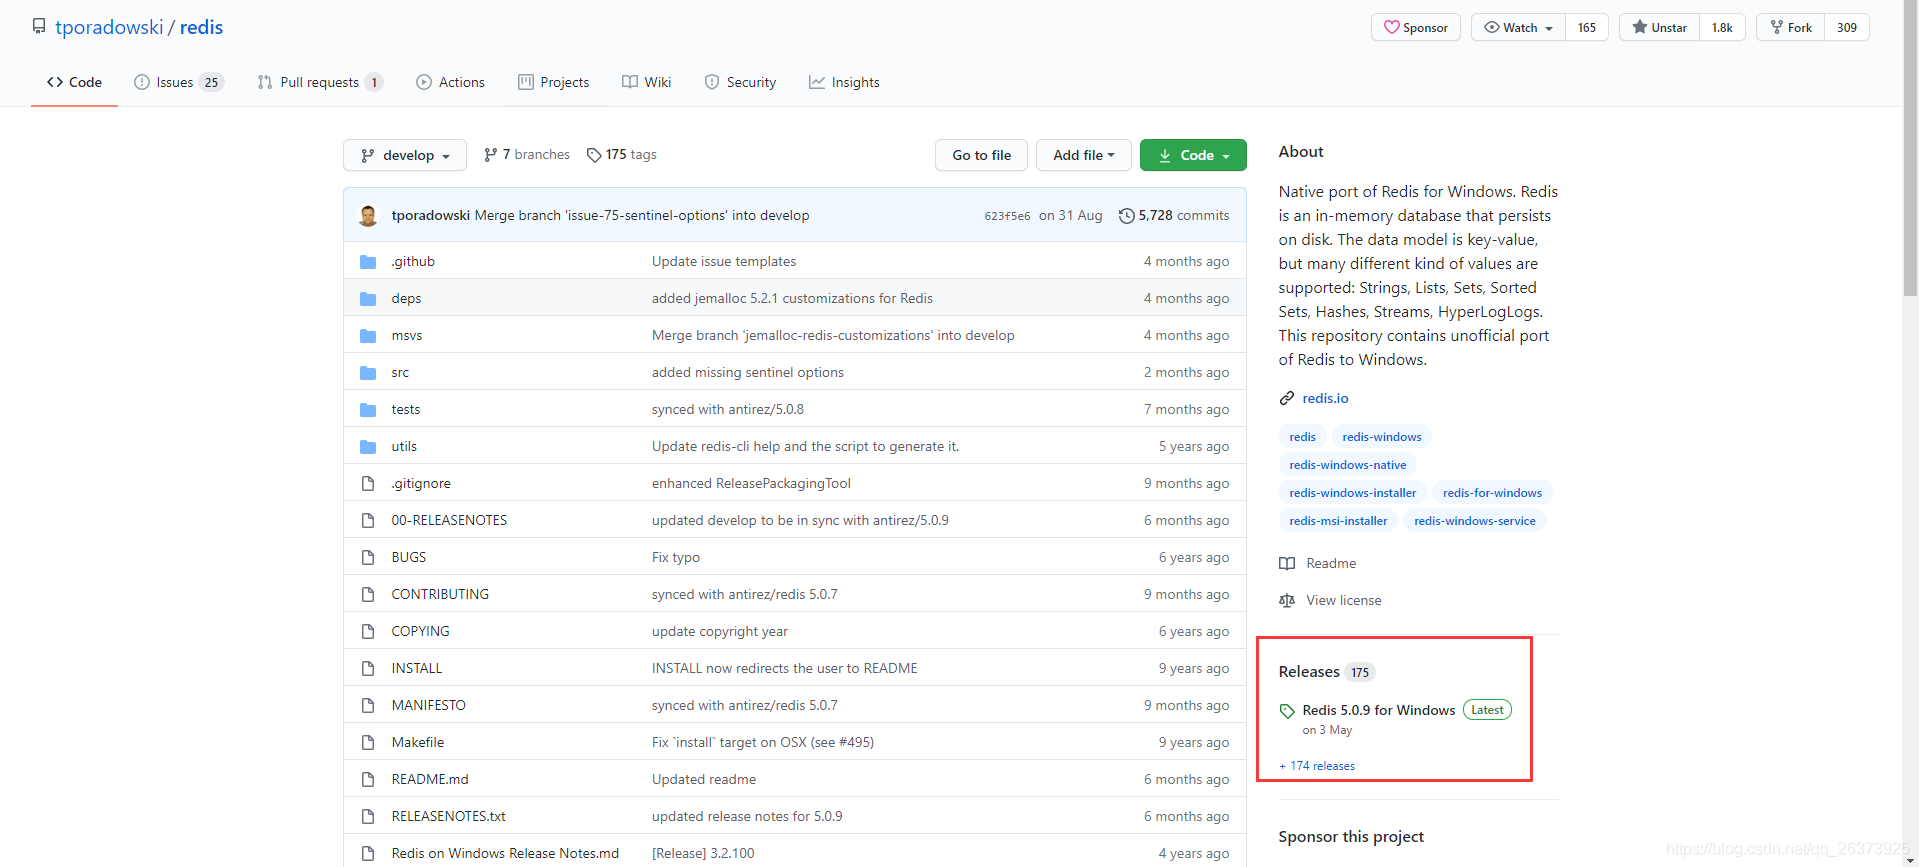Click the Go to file button
Image resolution: width=1919 pixels, height=867 pixels.
pyautogui.click(x=982, y=155)
